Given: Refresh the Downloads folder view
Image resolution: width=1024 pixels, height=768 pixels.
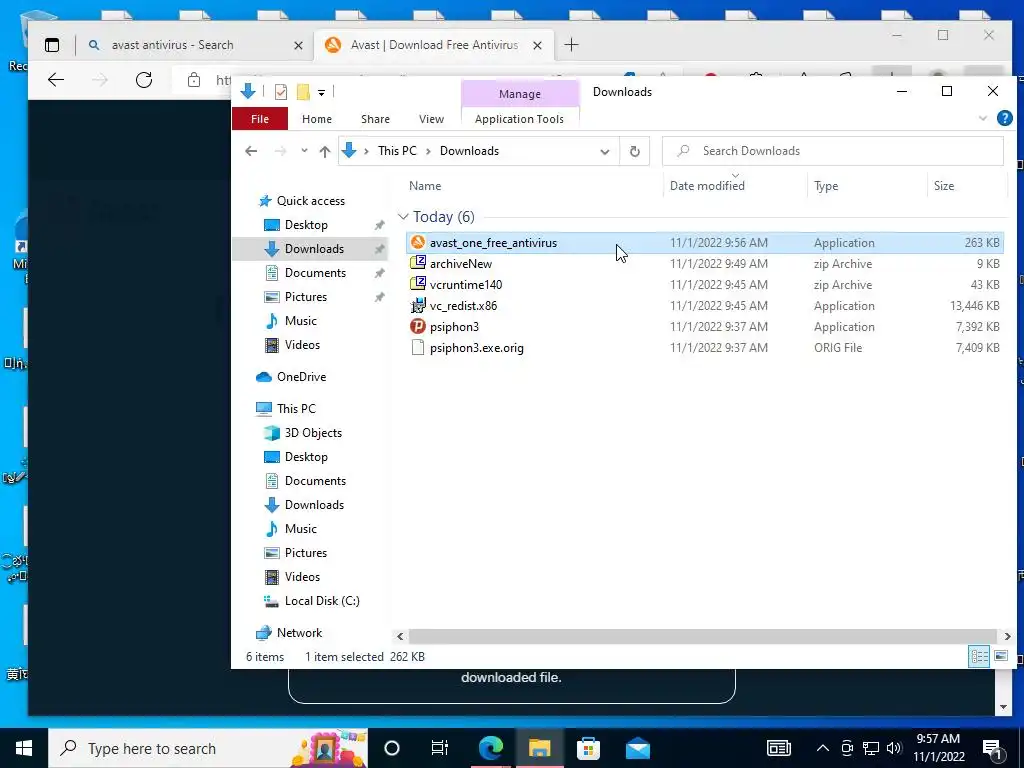Looking at the screenshot, I should click(634, 152).
